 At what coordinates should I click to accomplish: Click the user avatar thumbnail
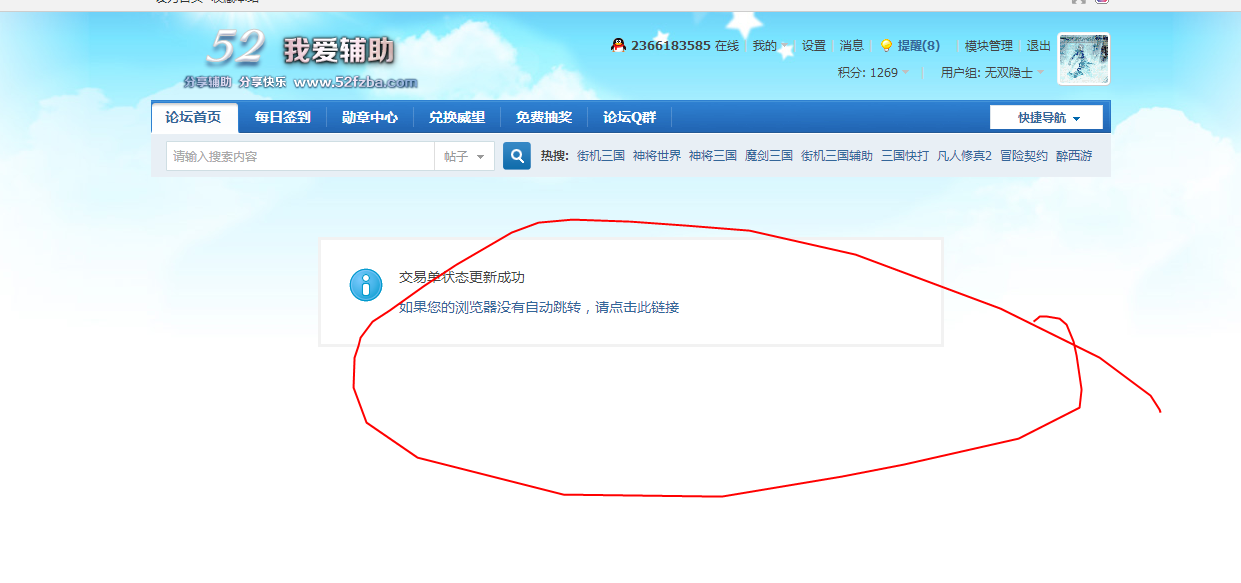click(1084, 58)
